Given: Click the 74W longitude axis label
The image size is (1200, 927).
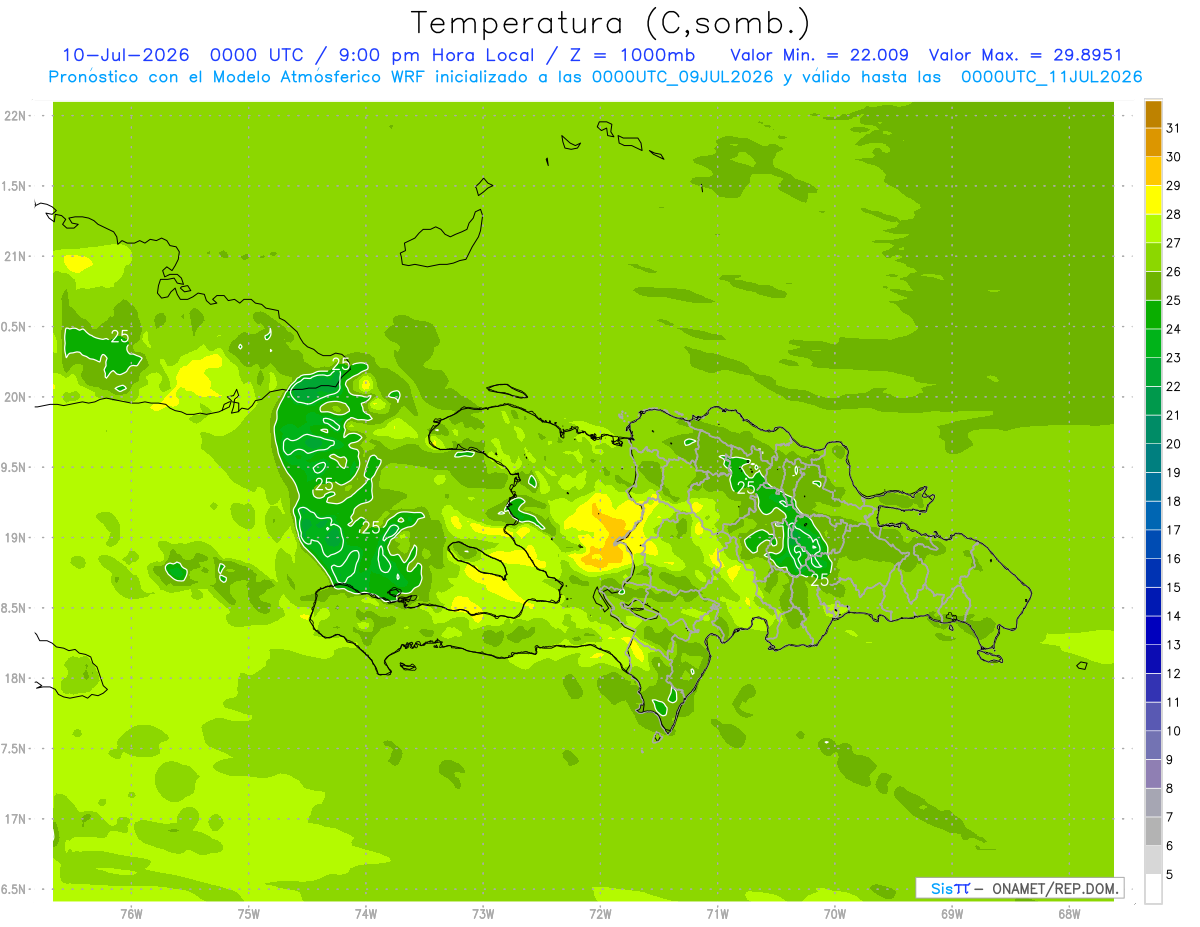Looking at the screenshot, I should coord(365,913).
